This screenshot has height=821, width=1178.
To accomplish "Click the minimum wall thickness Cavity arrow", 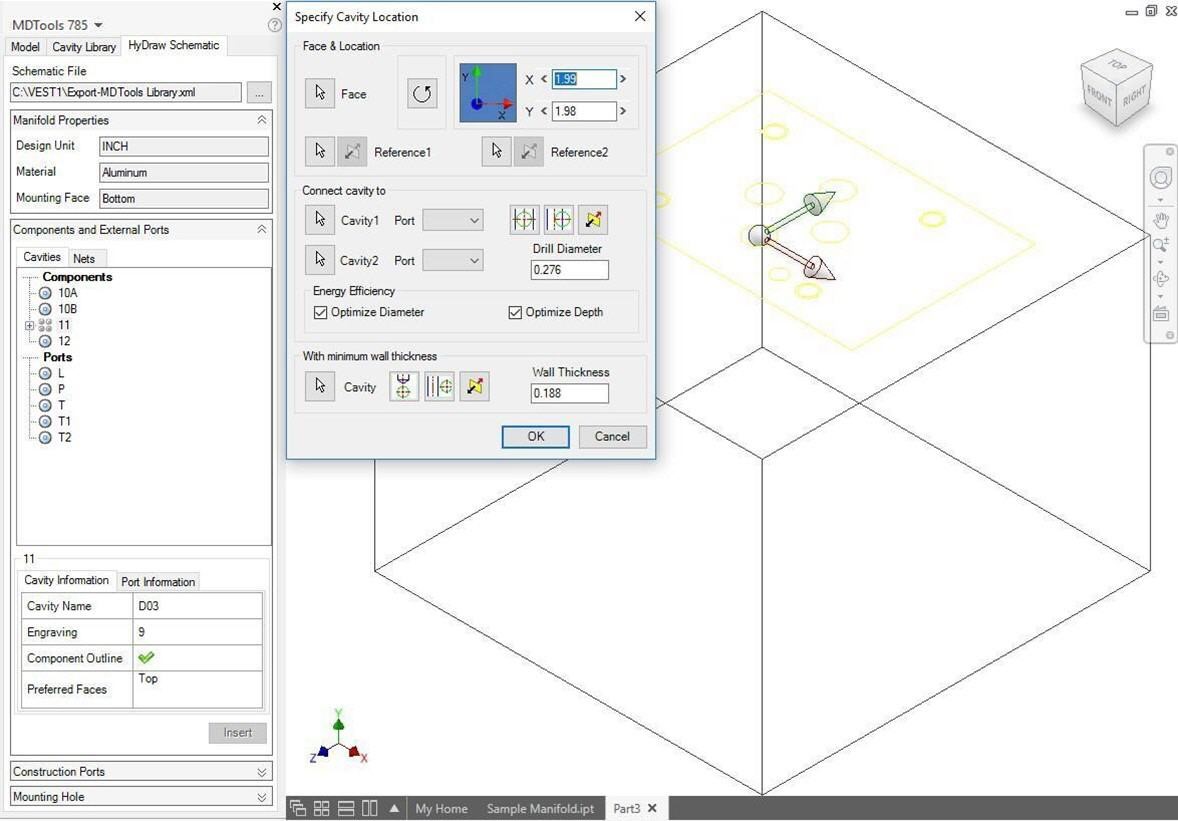I will point(320,386).
